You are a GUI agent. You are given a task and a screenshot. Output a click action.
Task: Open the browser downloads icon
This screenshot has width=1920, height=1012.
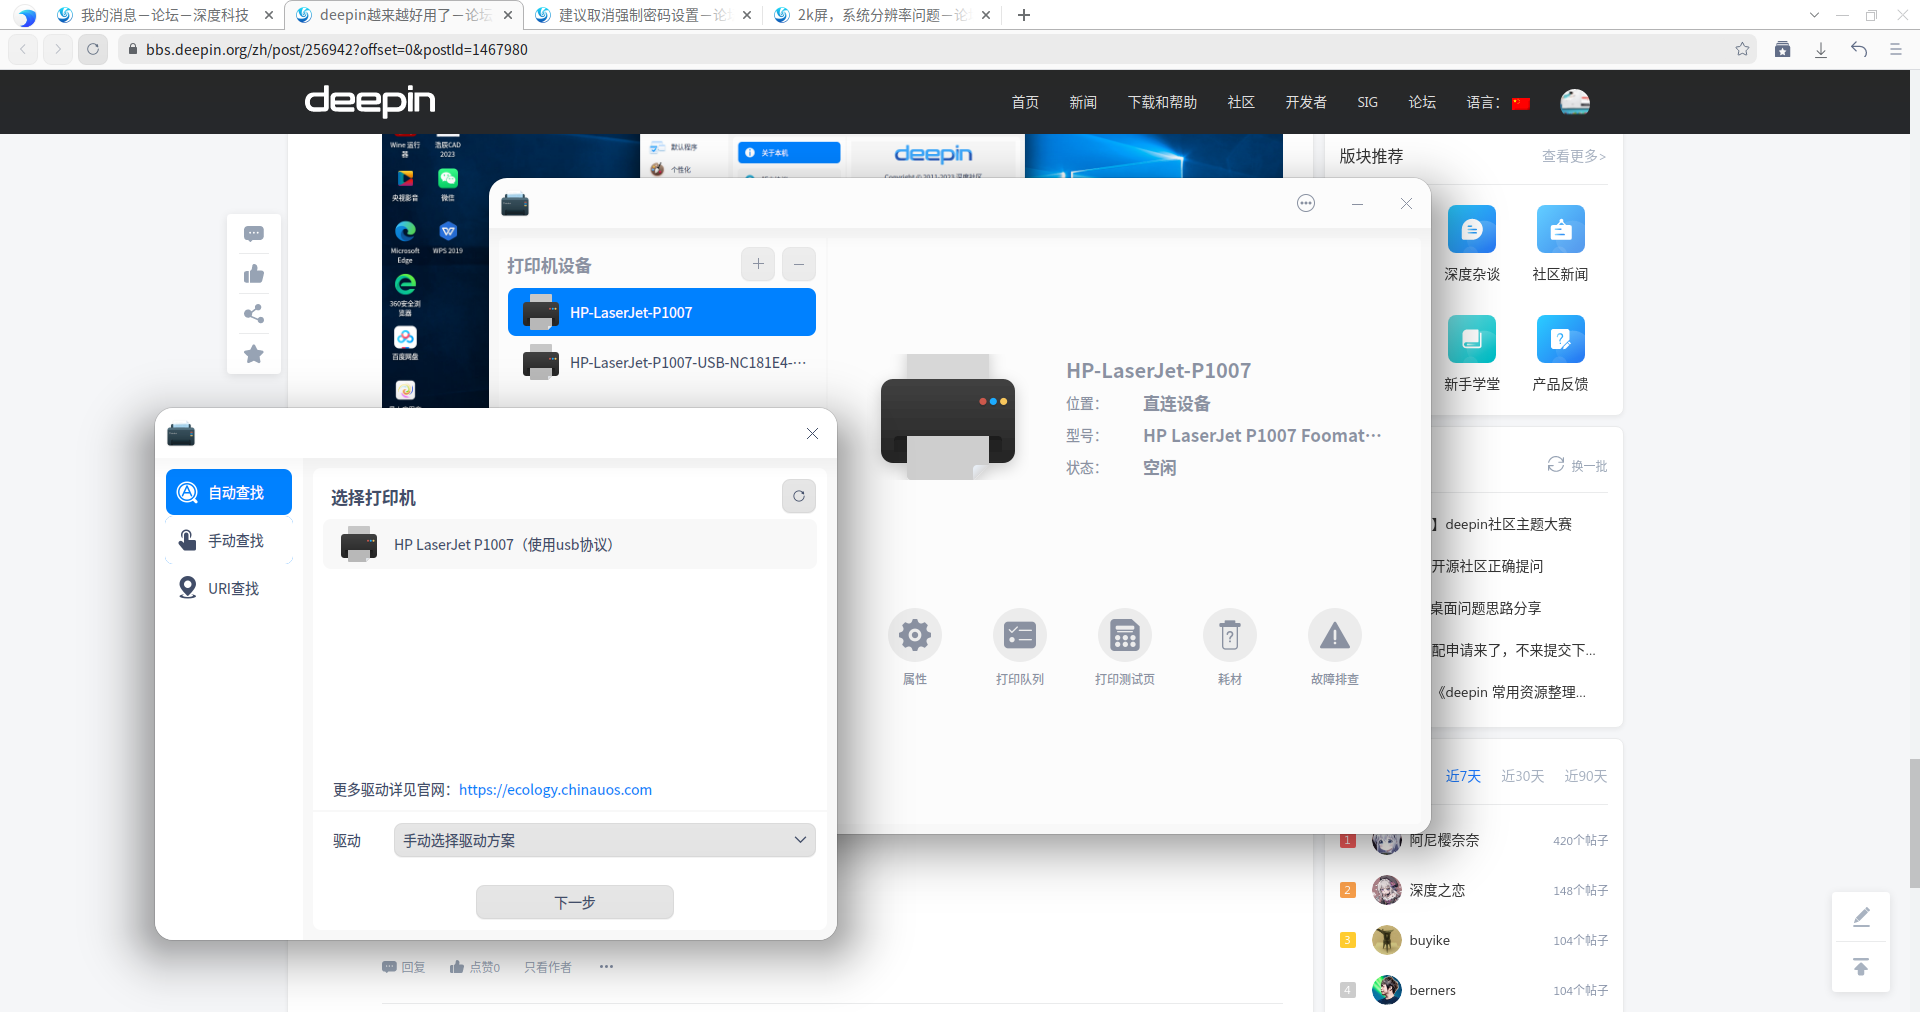[x=1821, y=49]
